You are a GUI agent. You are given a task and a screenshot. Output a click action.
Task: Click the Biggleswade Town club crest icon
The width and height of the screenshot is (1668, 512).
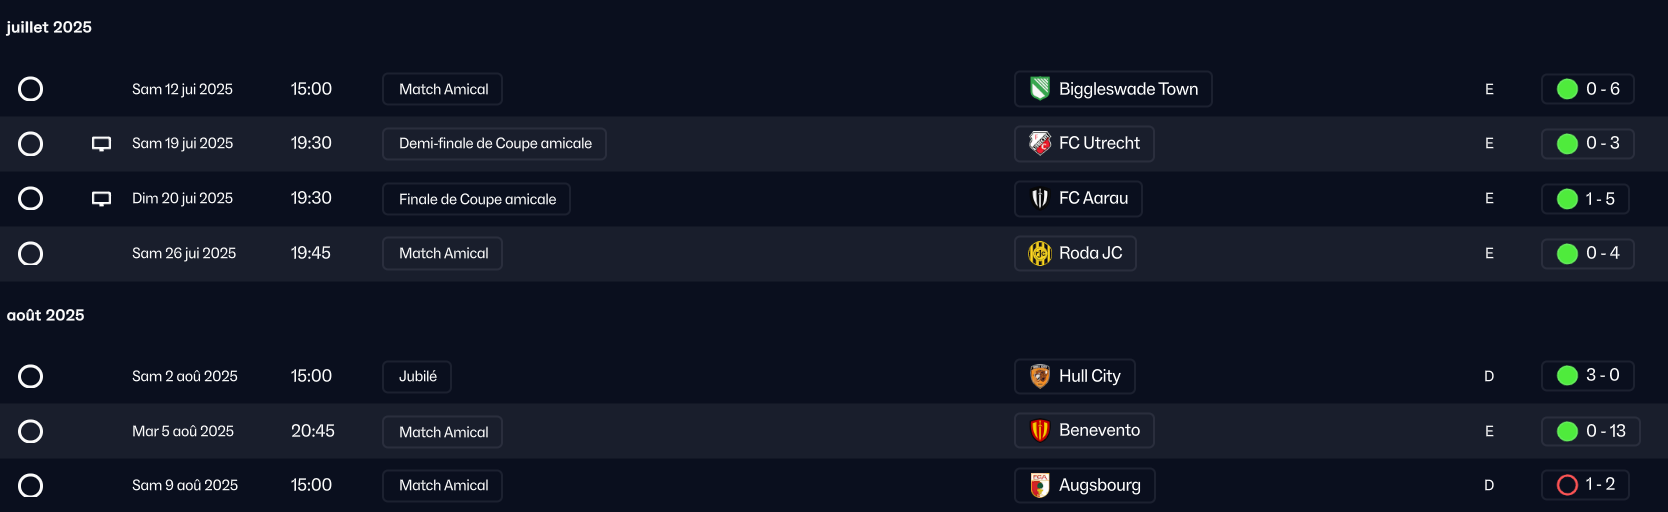pos(1040,89)
